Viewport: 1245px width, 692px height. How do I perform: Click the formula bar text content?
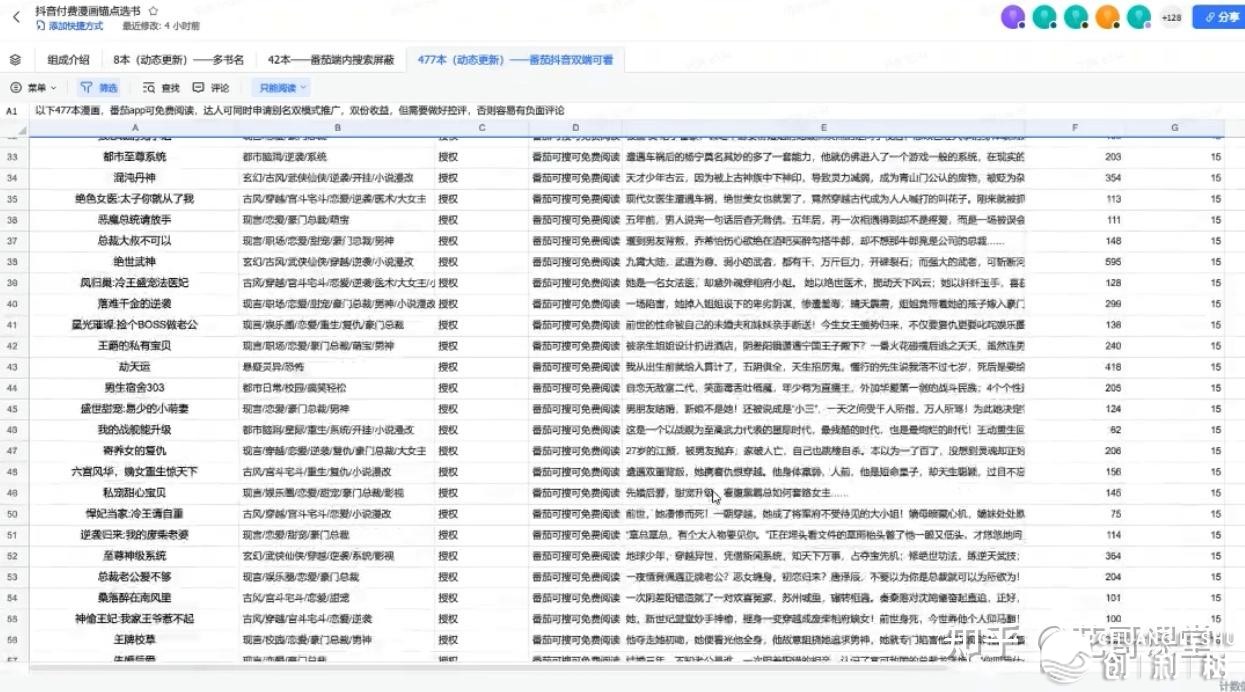tap(299, 110)
